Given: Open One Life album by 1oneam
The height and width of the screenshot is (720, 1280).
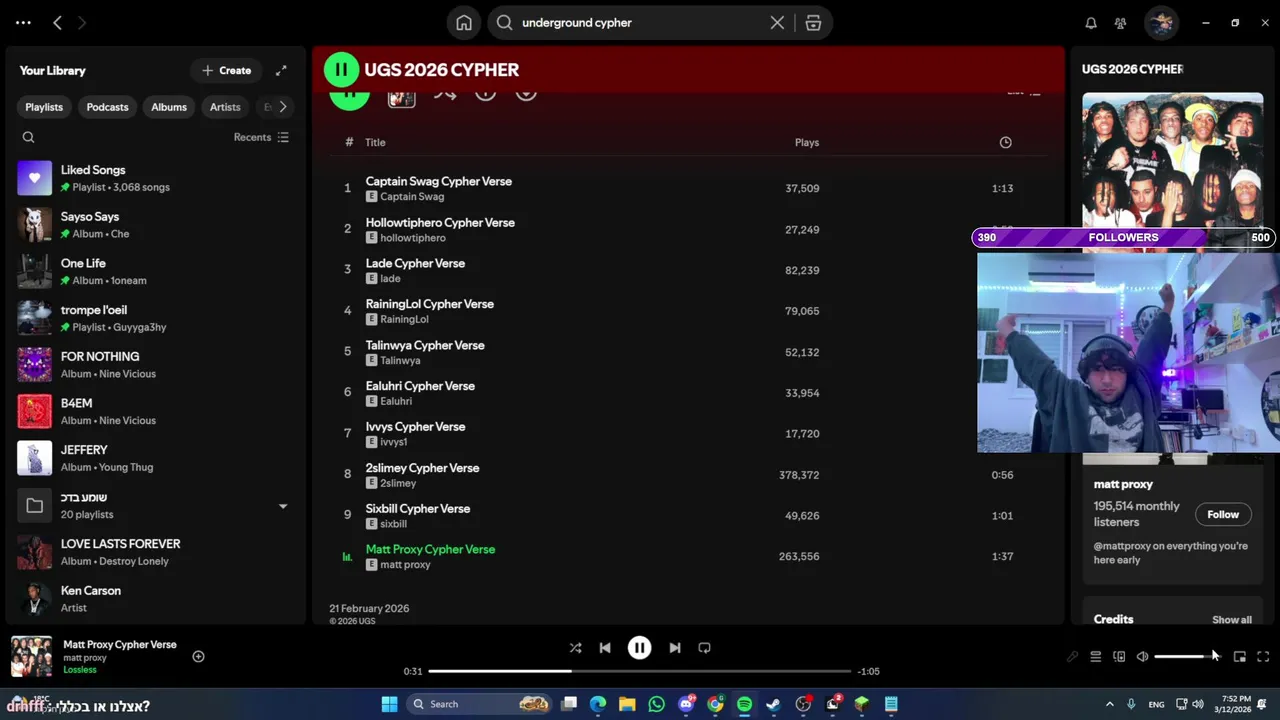Looking at the screenshot, I should click(x=155, y=272).
